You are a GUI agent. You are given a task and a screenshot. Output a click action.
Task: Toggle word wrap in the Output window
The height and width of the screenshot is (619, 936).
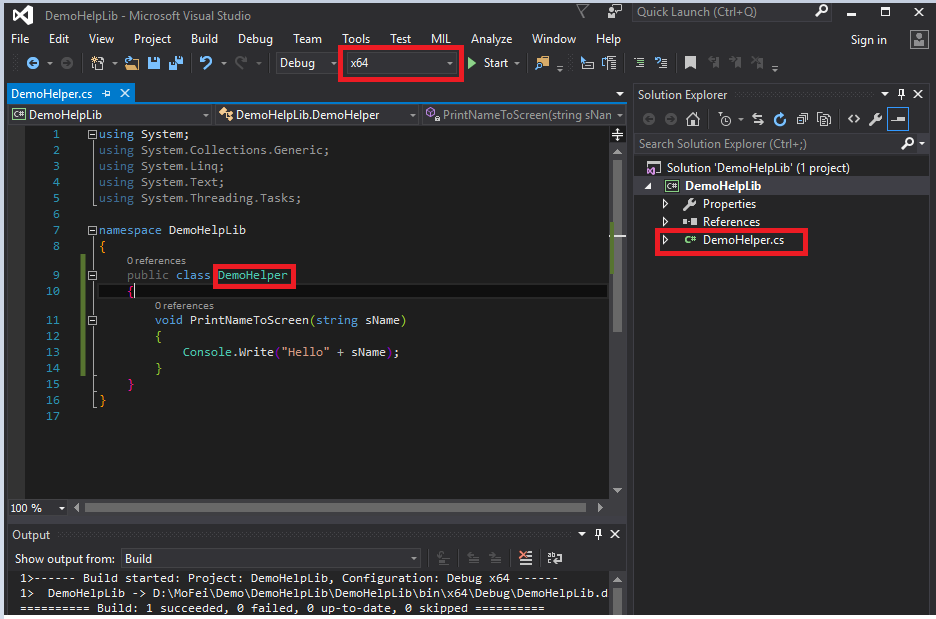[x=556, y=560]
